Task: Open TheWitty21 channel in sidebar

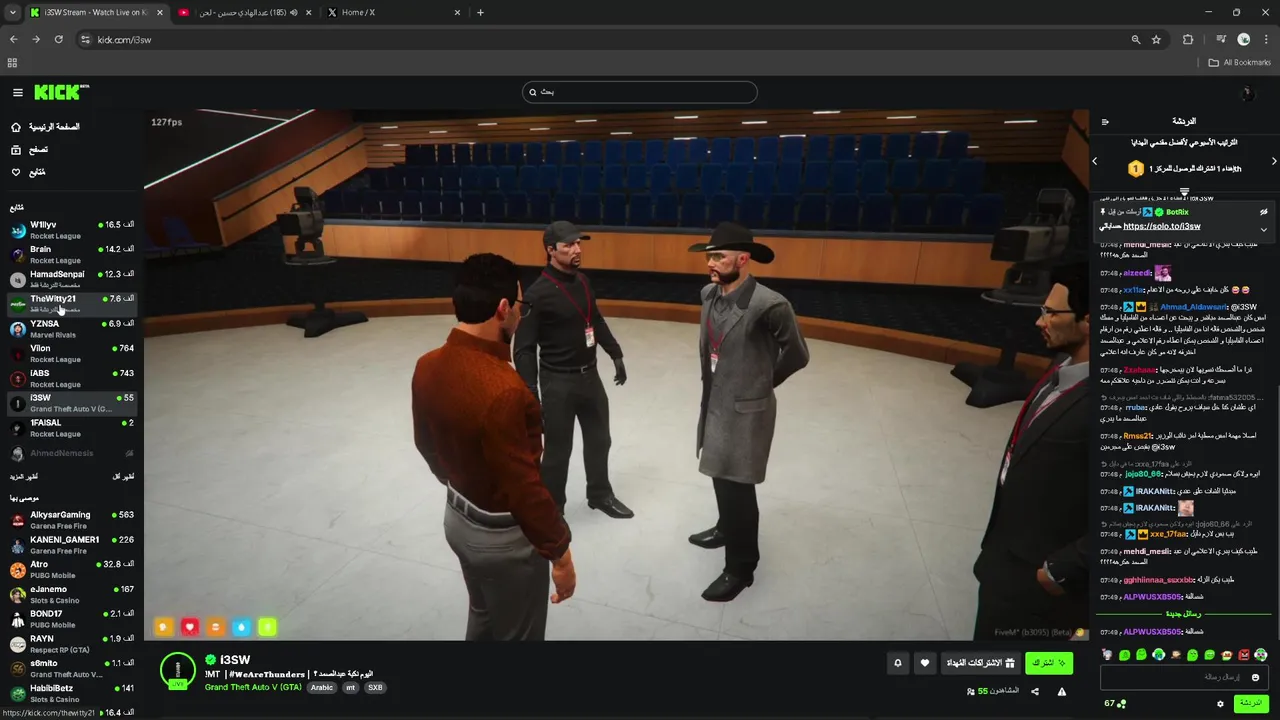Action: [70, 304]
